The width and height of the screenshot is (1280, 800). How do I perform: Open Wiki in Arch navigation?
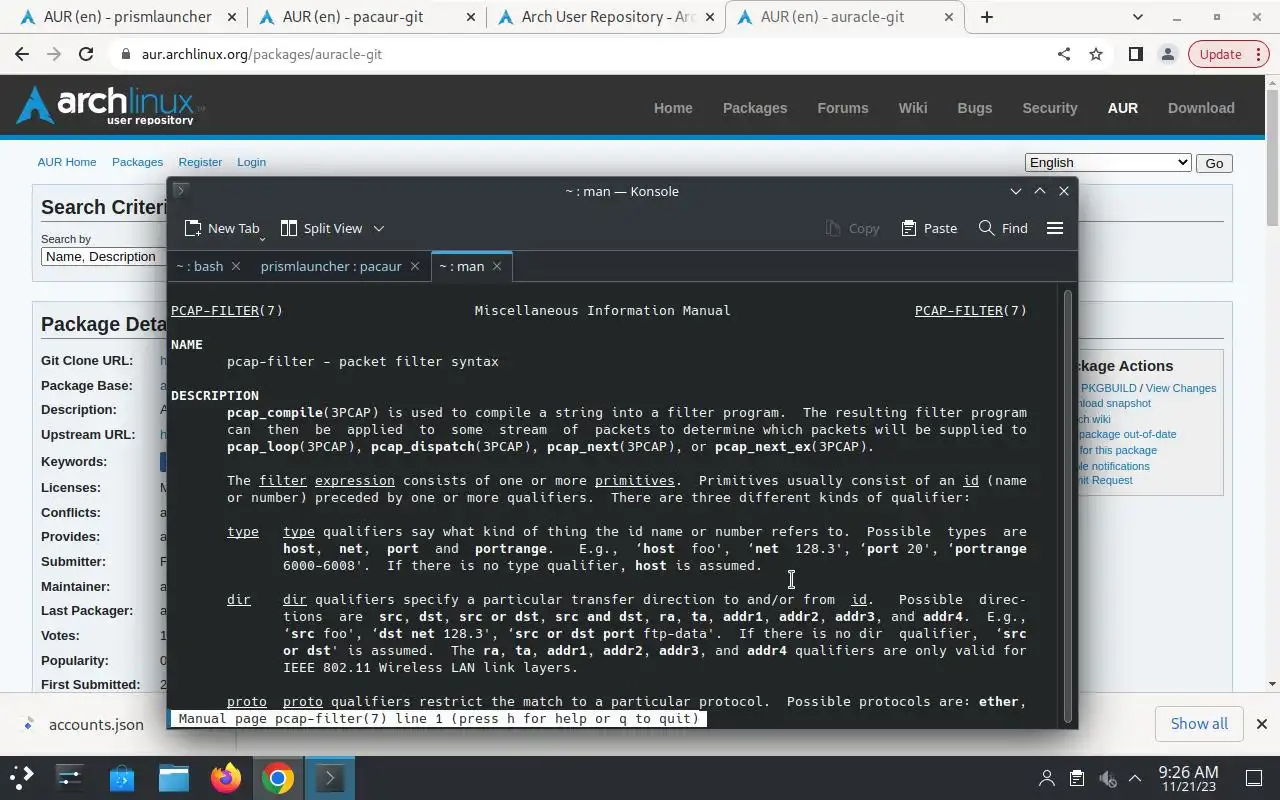pos(913,108)
